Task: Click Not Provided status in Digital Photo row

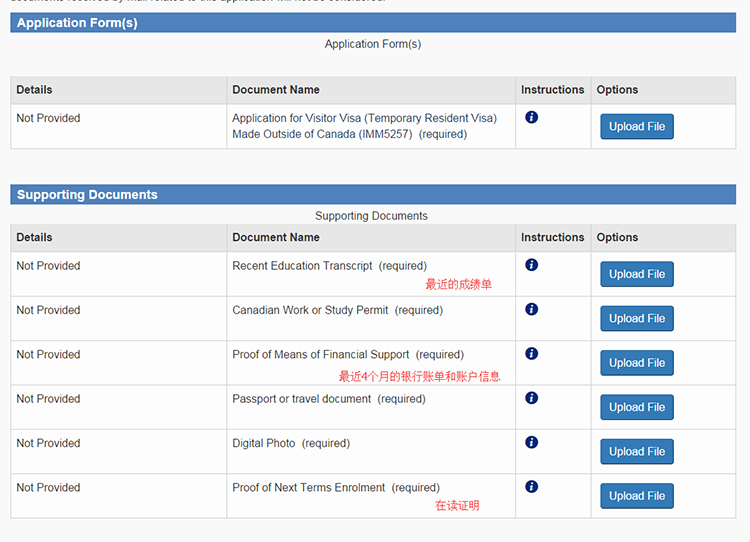Action: pos(48,443)
